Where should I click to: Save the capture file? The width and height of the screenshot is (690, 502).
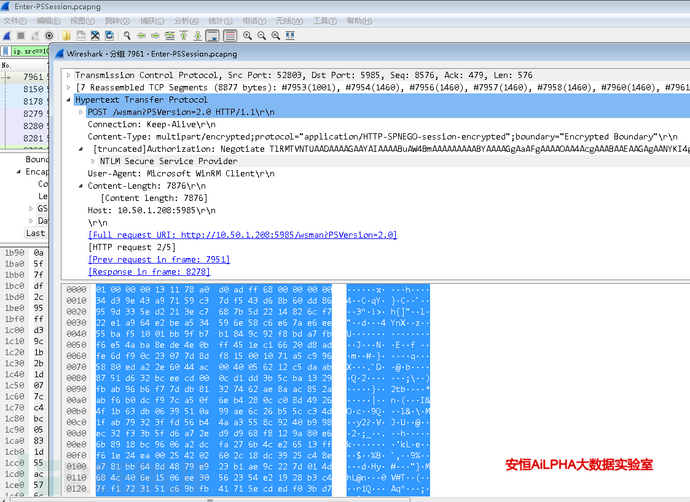(81, 36)
